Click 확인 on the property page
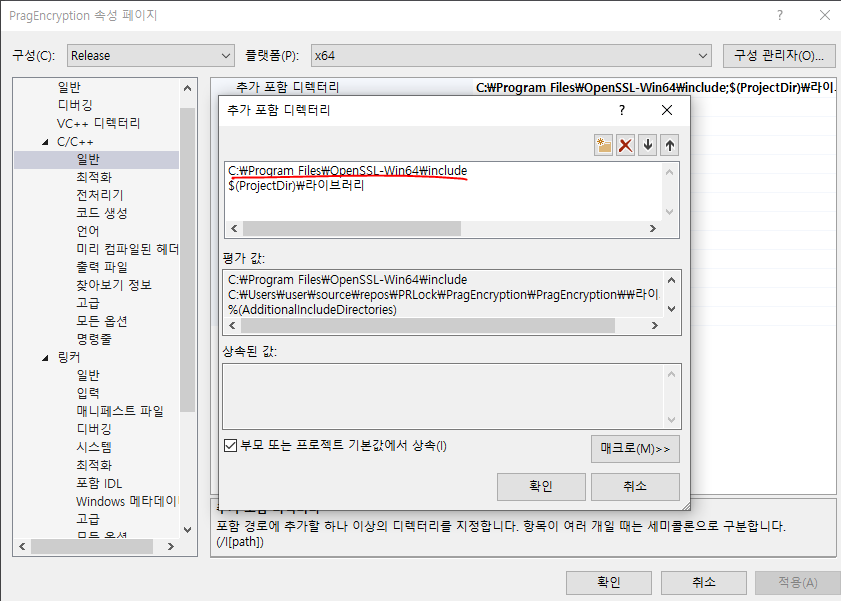Viewport: 841px width, 601px height. pyautogui.click(x=609, y=582)
